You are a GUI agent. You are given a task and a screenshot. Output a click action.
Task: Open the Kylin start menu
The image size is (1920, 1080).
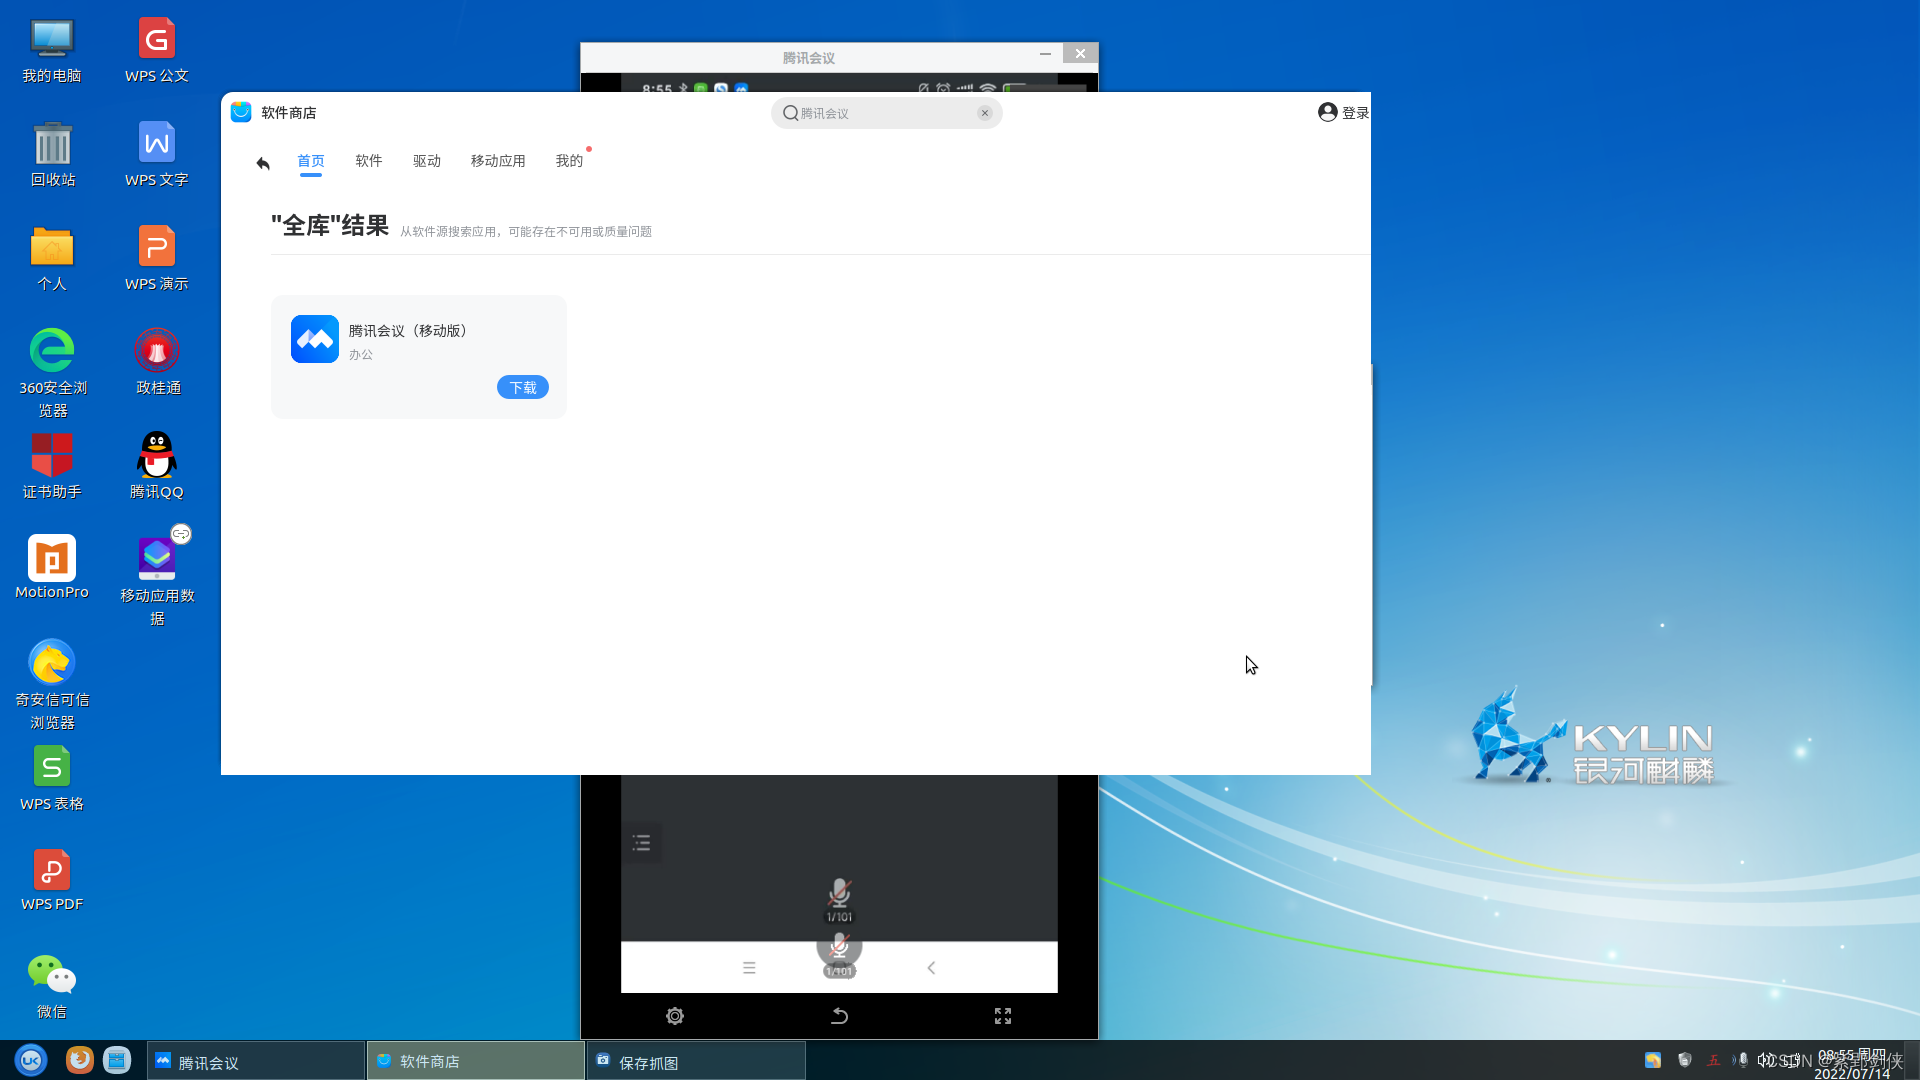(x=31, y=1060)
